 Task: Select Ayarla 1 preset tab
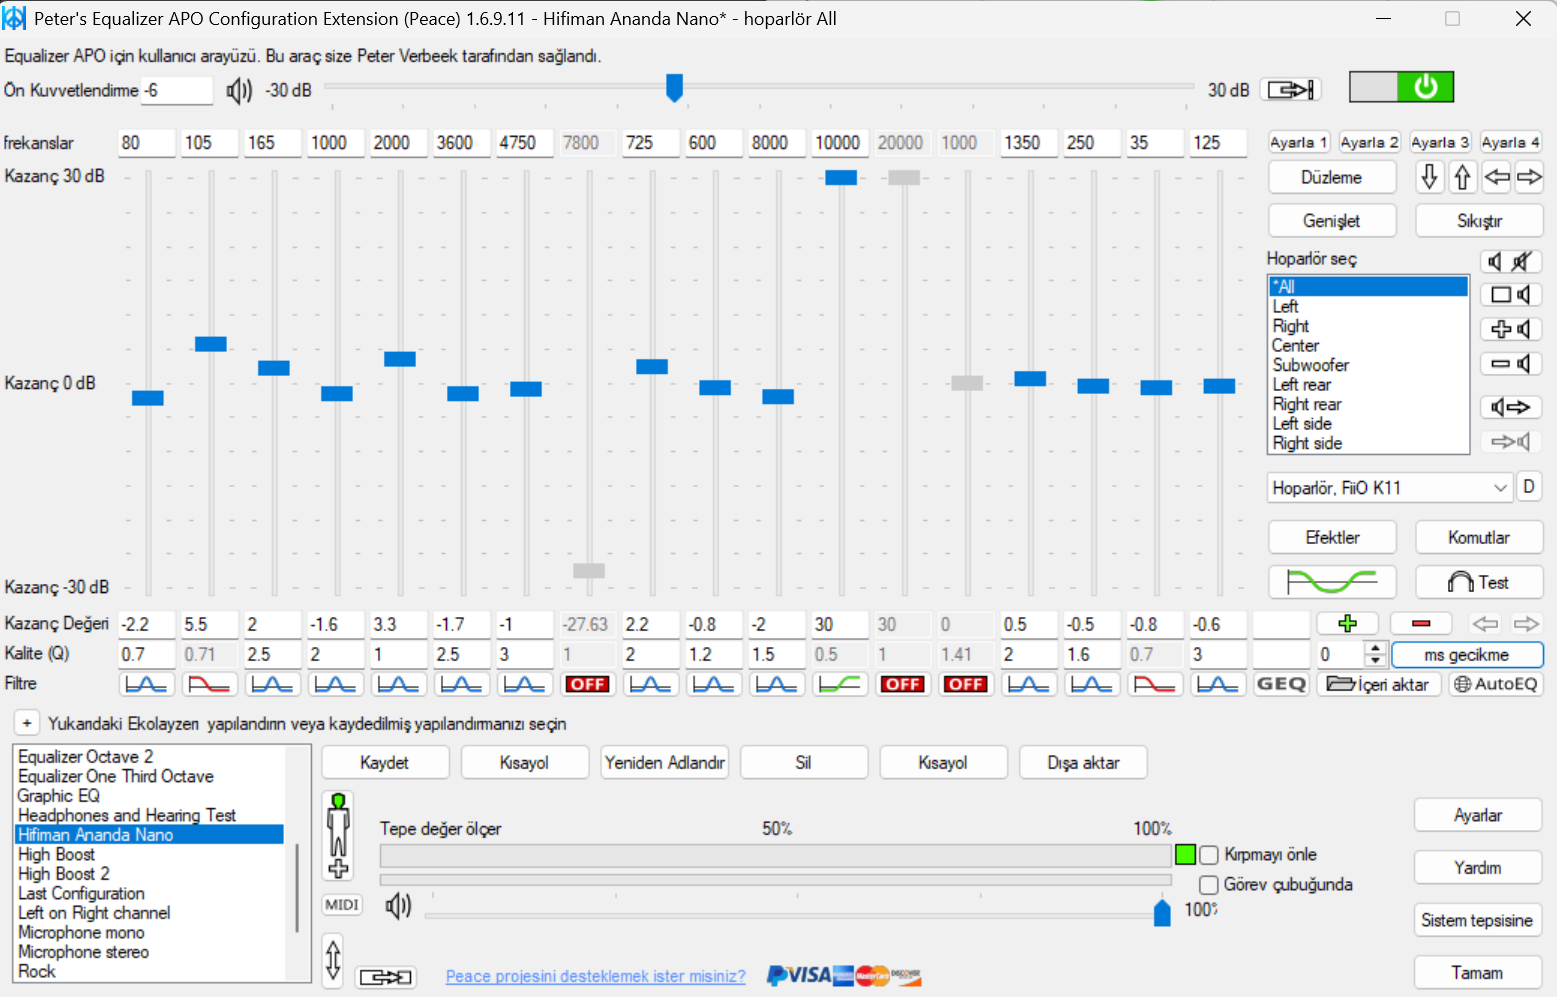pos(1299,142)
